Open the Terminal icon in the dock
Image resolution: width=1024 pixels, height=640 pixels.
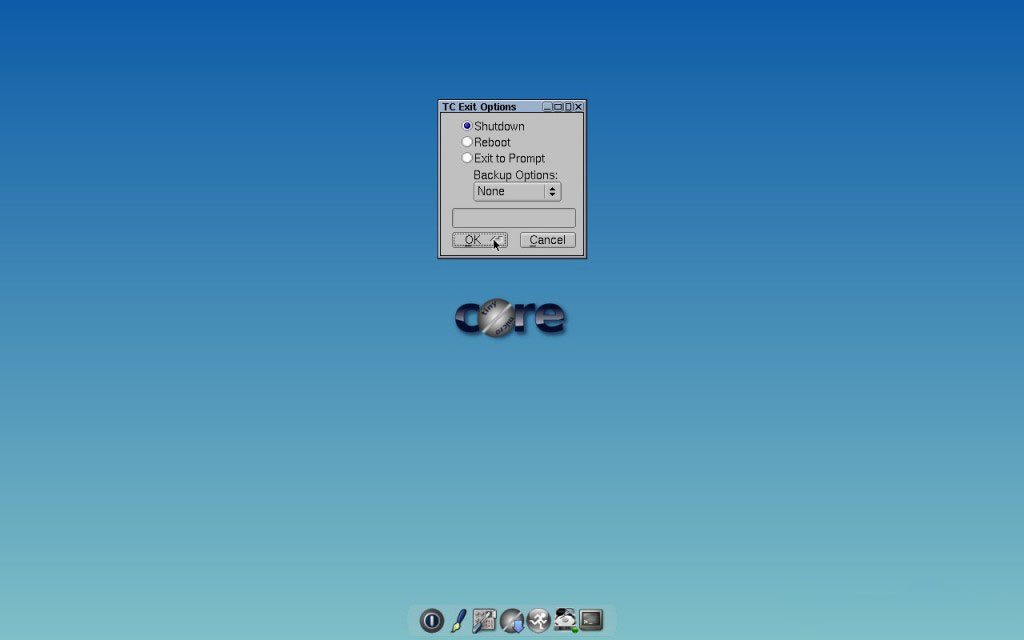pos(592,620)
